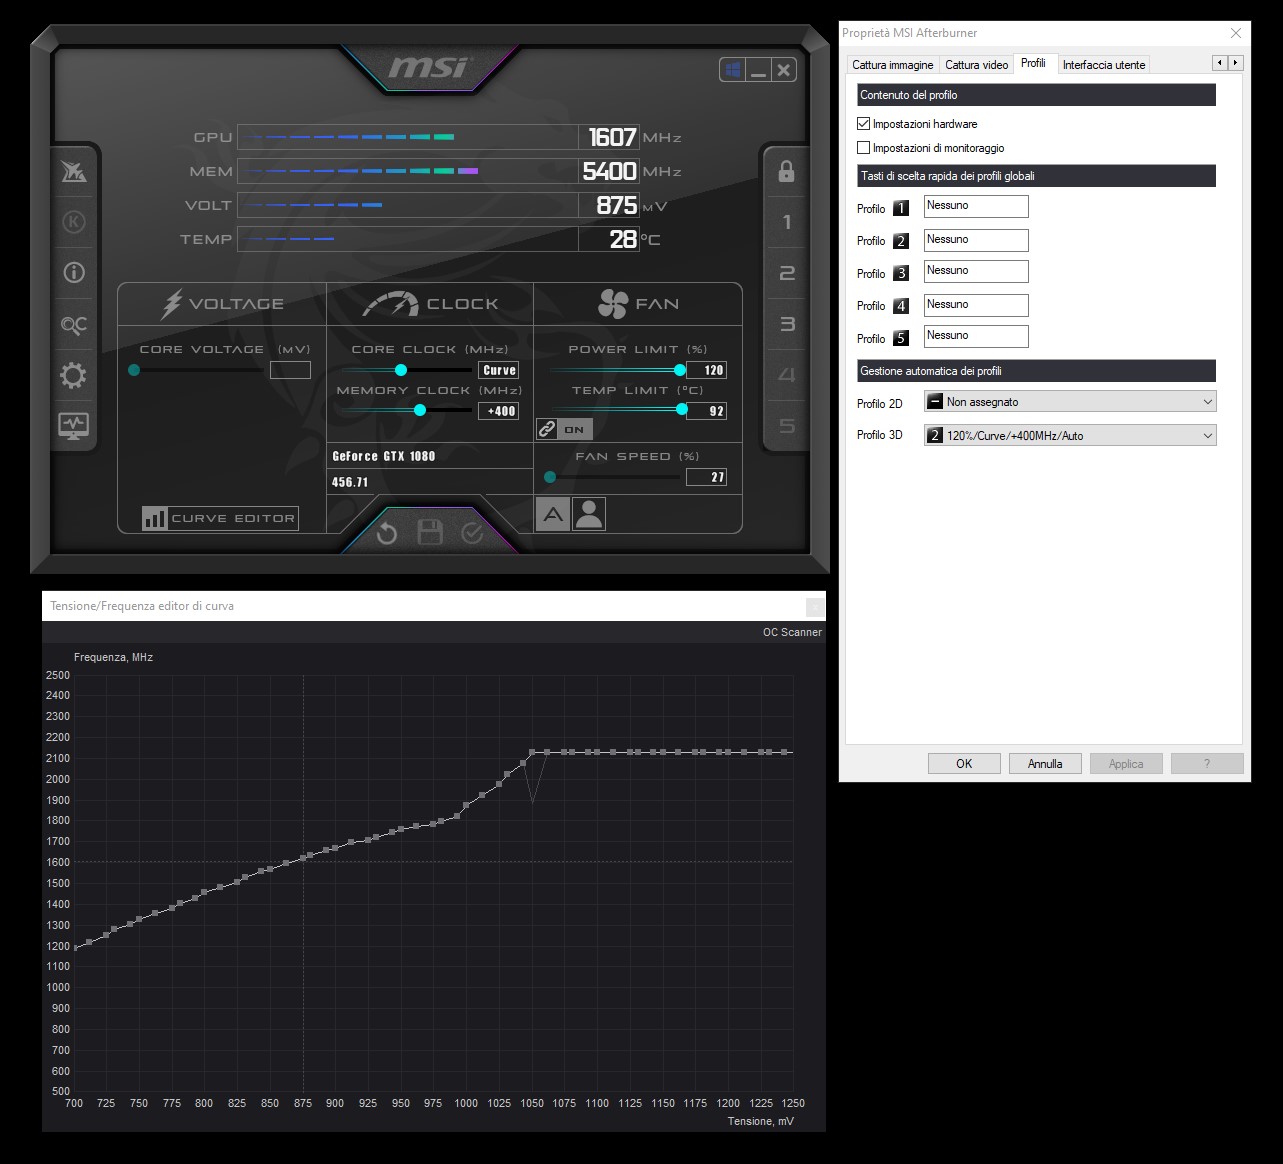This screenshot has width=1283, height=1164.
Task: Select the Profili tab
Action: pyautogui.click(x=1033, y=63)
